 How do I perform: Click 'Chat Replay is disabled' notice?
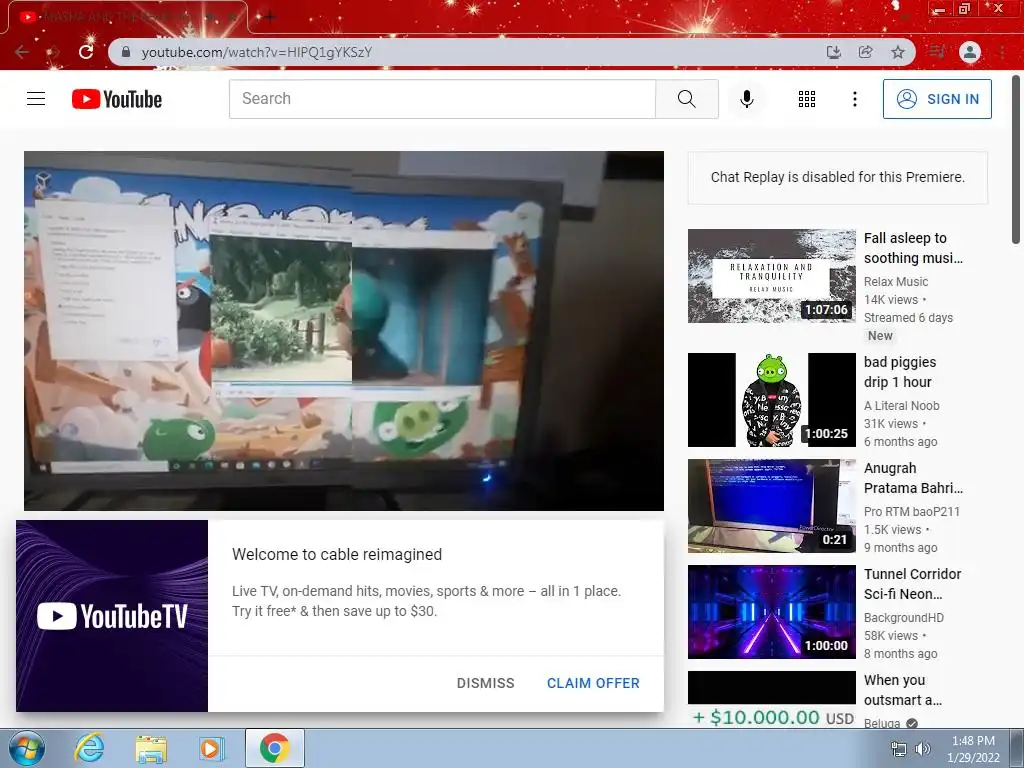837,177
